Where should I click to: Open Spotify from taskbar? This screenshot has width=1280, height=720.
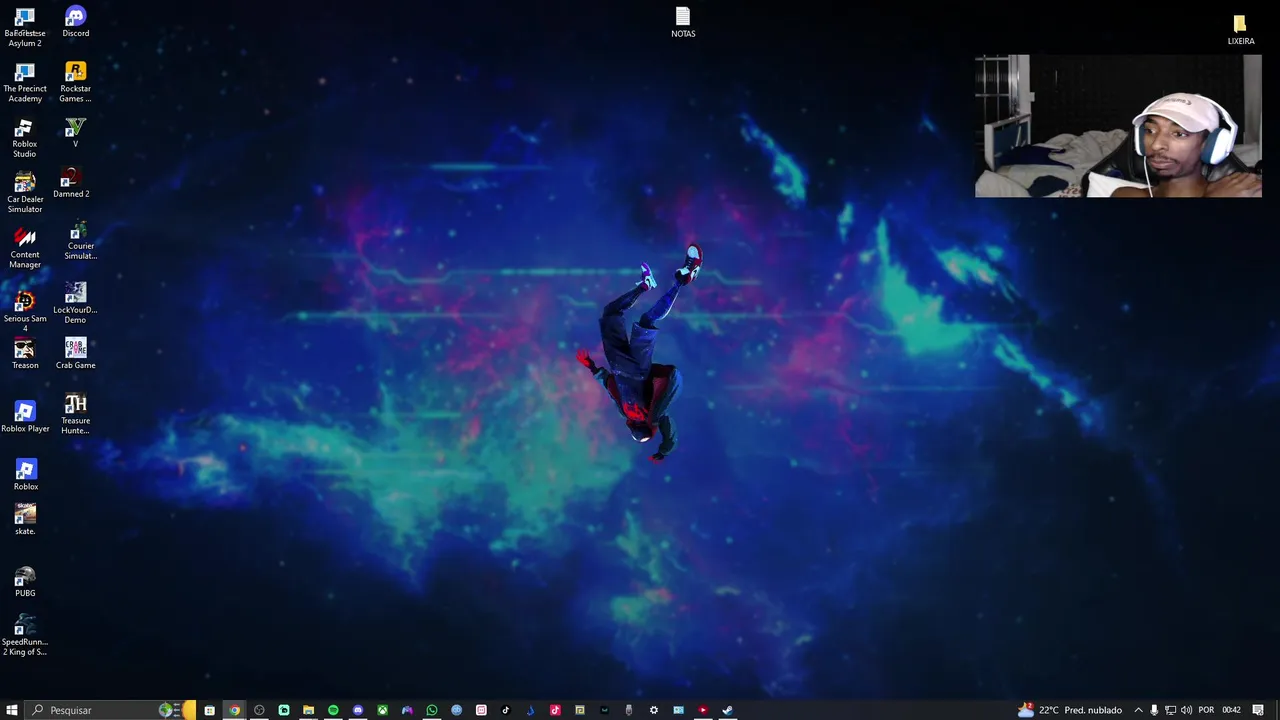pos(333,710)
